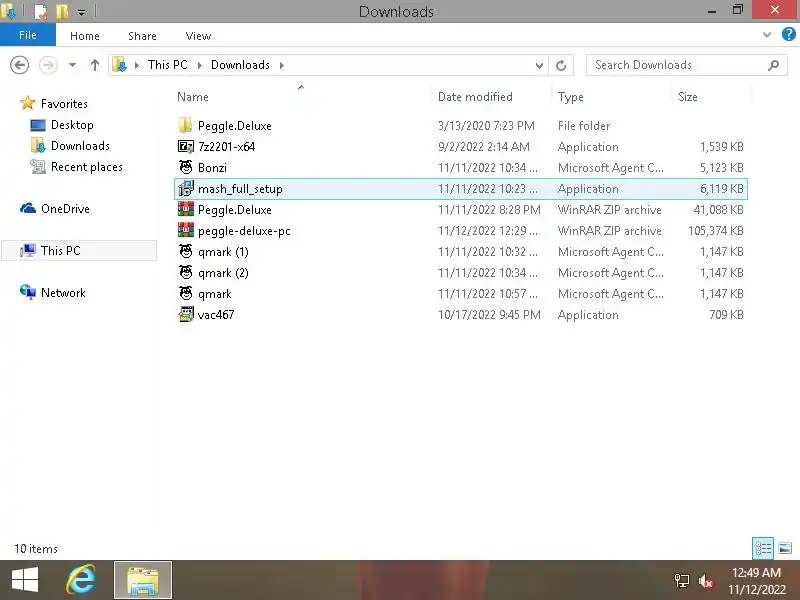This screenshot has height=600, width=800.
Task: Sort by Date modified column
Action: [475, 96]
